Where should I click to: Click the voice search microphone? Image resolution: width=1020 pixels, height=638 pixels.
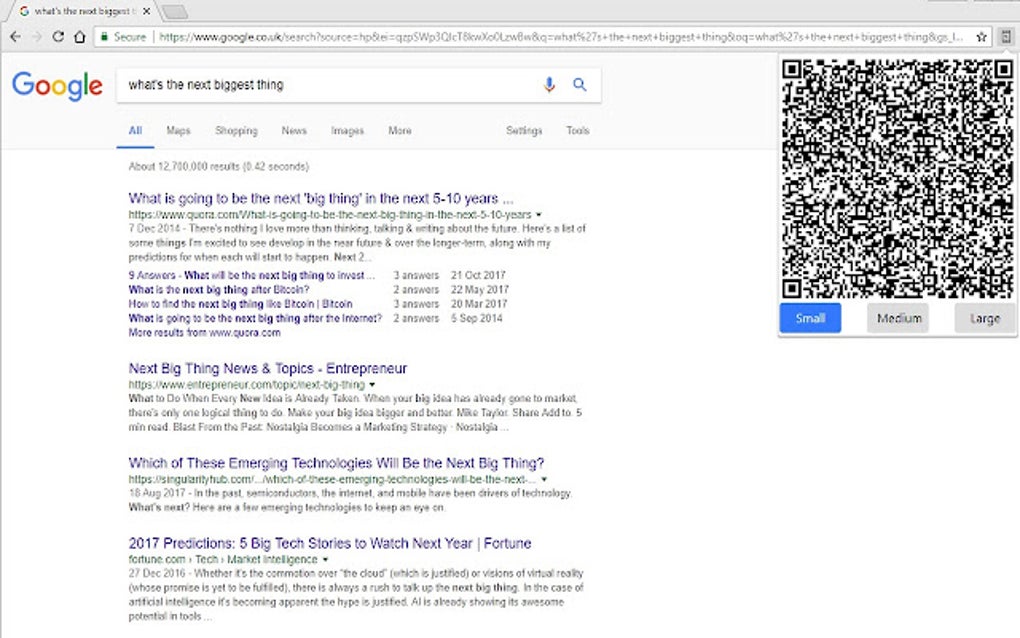[x=549, y=85]
